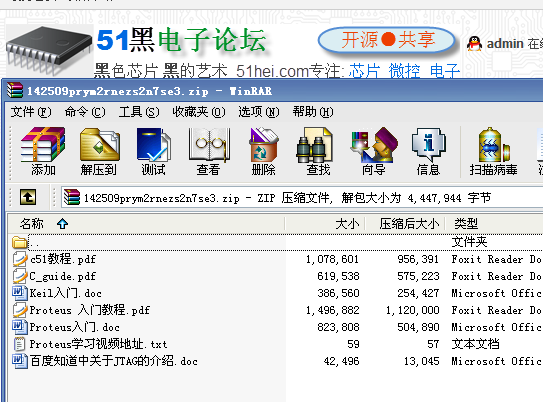Click the Word icon of Proteus入门.doc
Screen dimensions: 543x402
point(20,327)
